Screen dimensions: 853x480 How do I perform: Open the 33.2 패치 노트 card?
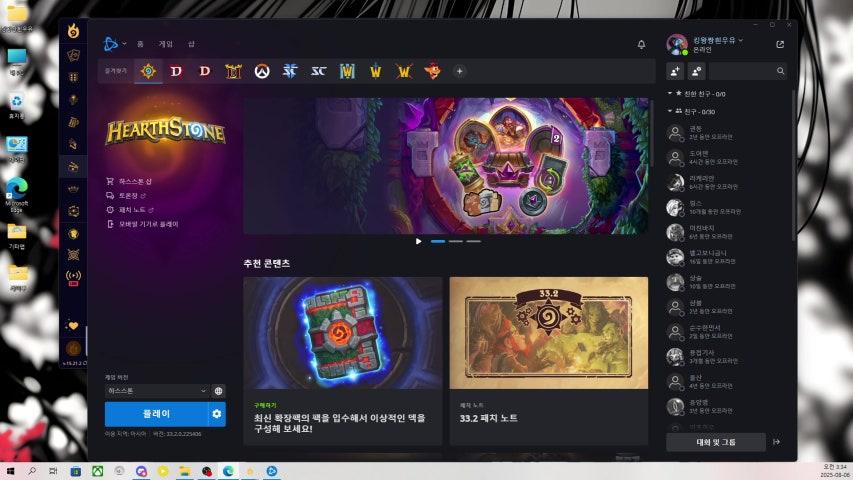pos(549,361)
